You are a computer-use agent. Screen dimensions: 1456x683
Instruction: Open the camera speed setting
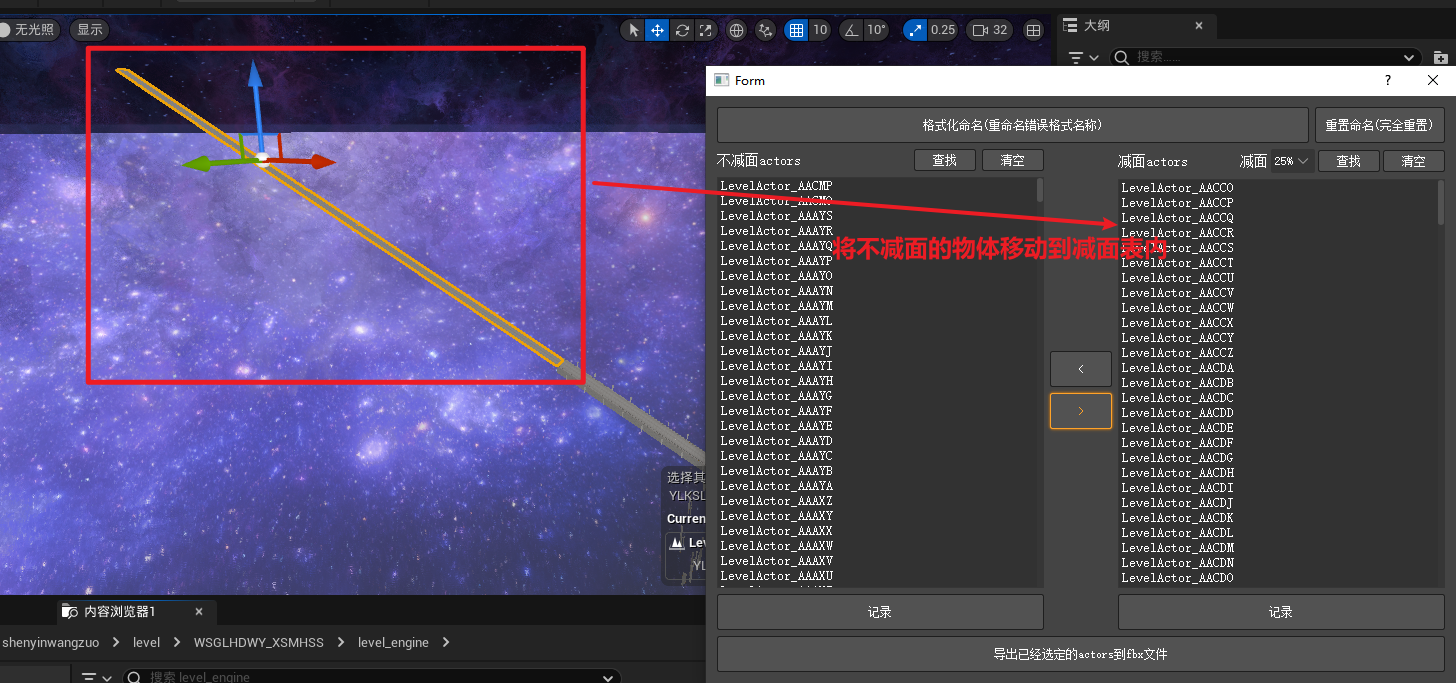coord(990,30)
